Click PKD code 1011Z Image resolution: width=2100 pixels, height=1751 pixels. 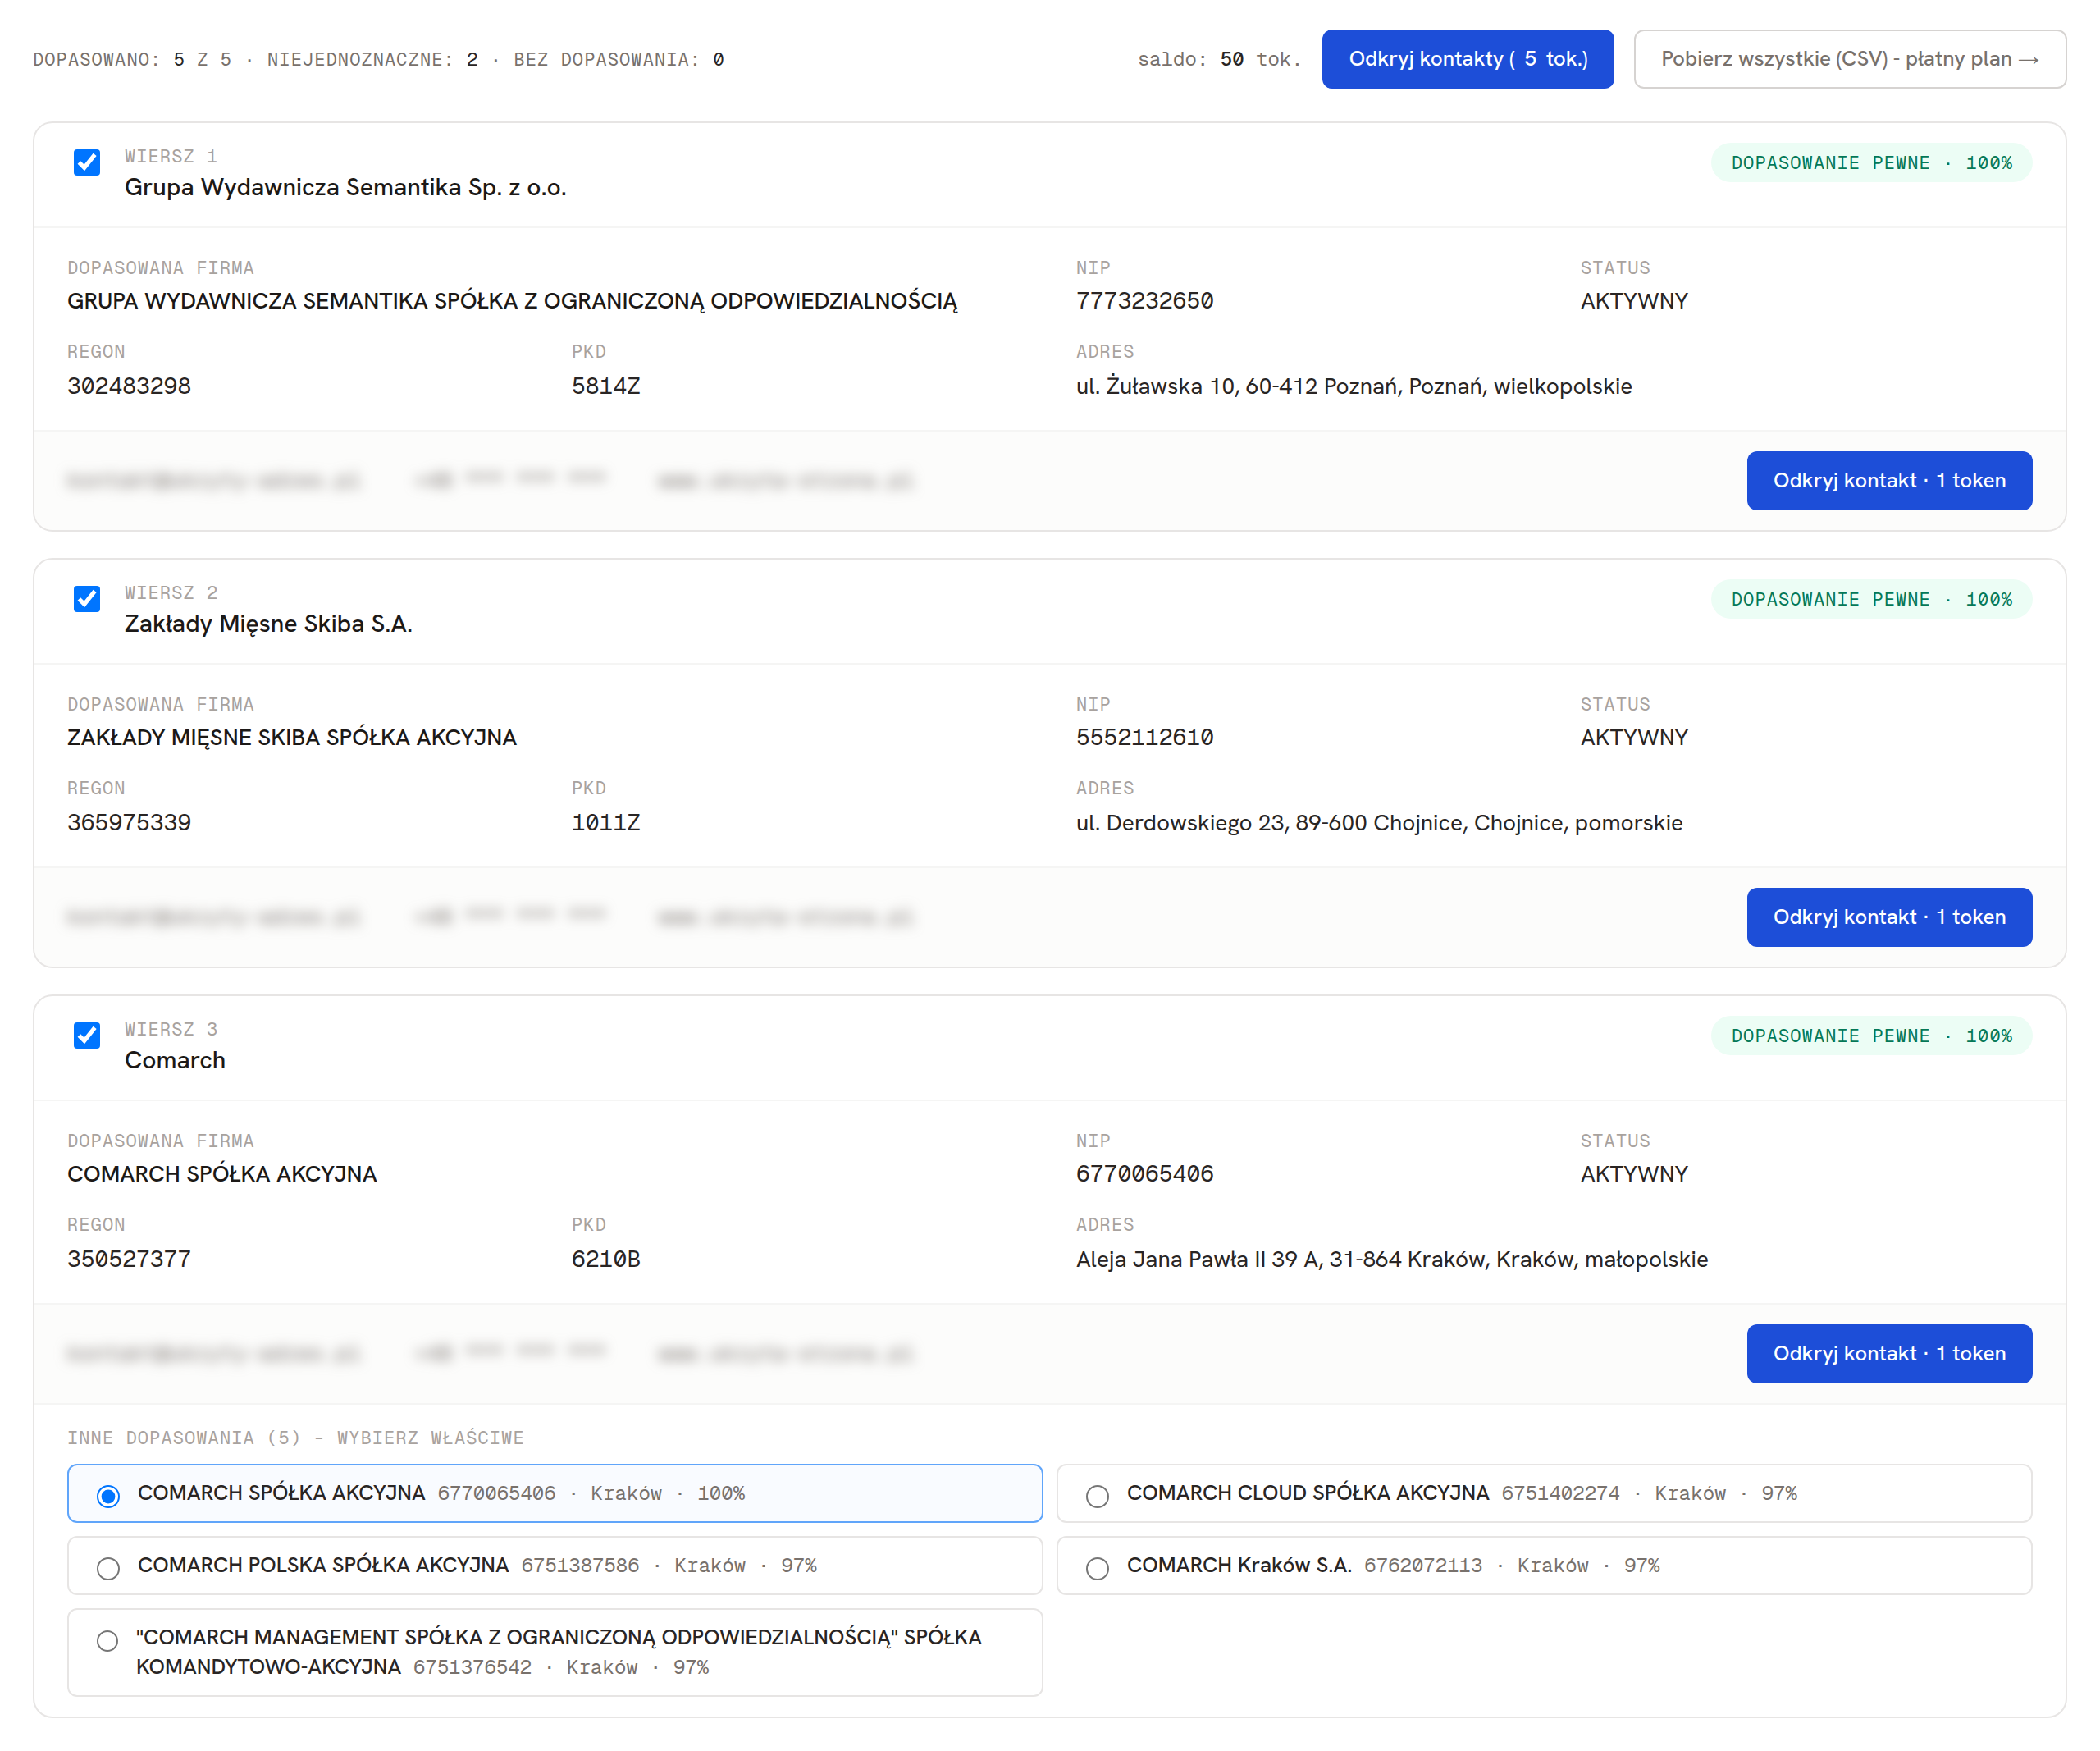click(606, 822)
